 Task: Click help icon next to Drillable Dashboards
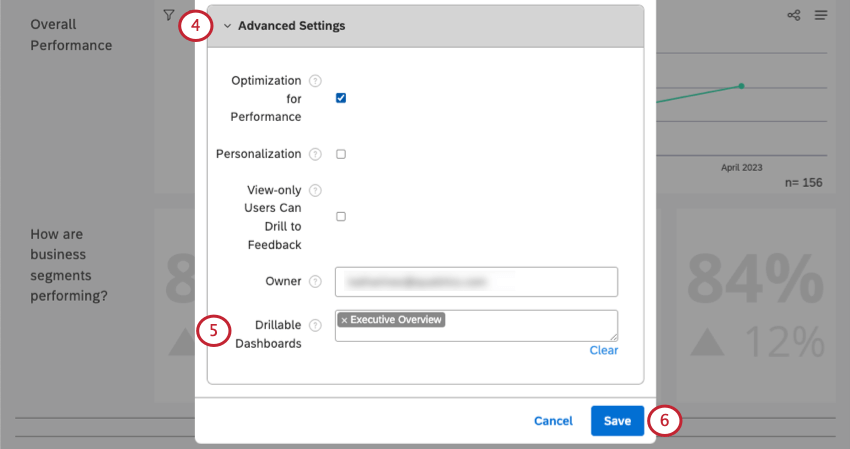[315, 325]
